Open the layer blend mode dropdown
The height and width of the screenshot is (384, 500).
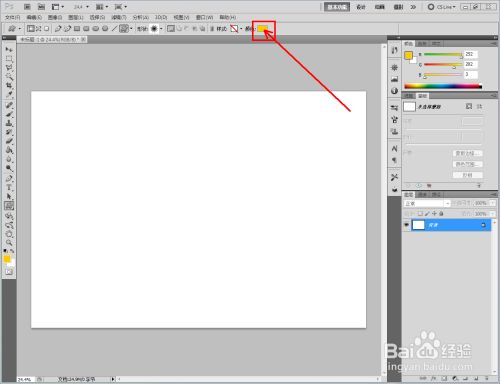pyautogui.click(x=427, y=203)
